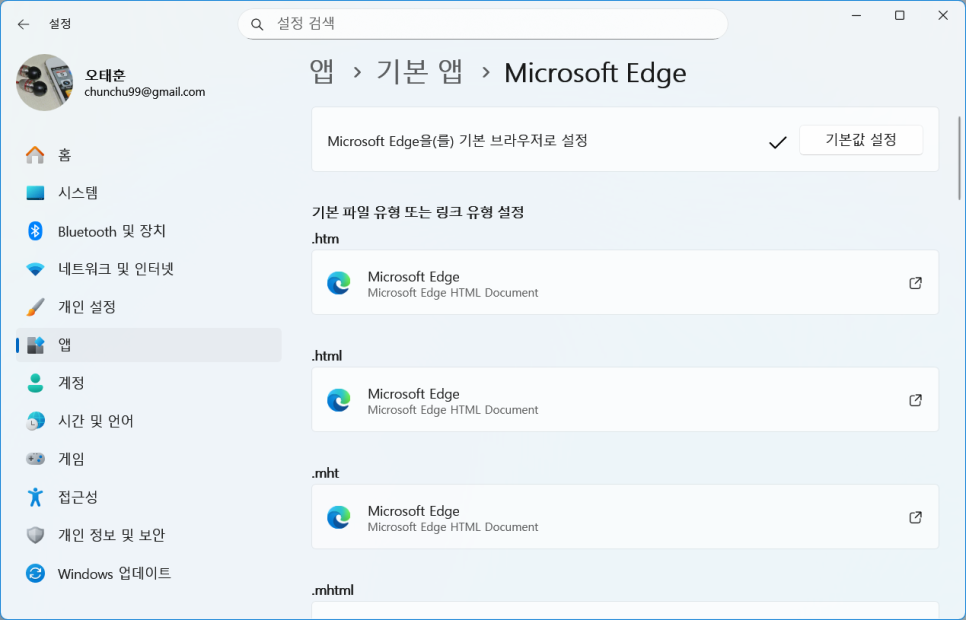Image resolution: width=966 pixels, height=620 pixels.
Task: Open the app chooser icon for .html
Action: 915,400
